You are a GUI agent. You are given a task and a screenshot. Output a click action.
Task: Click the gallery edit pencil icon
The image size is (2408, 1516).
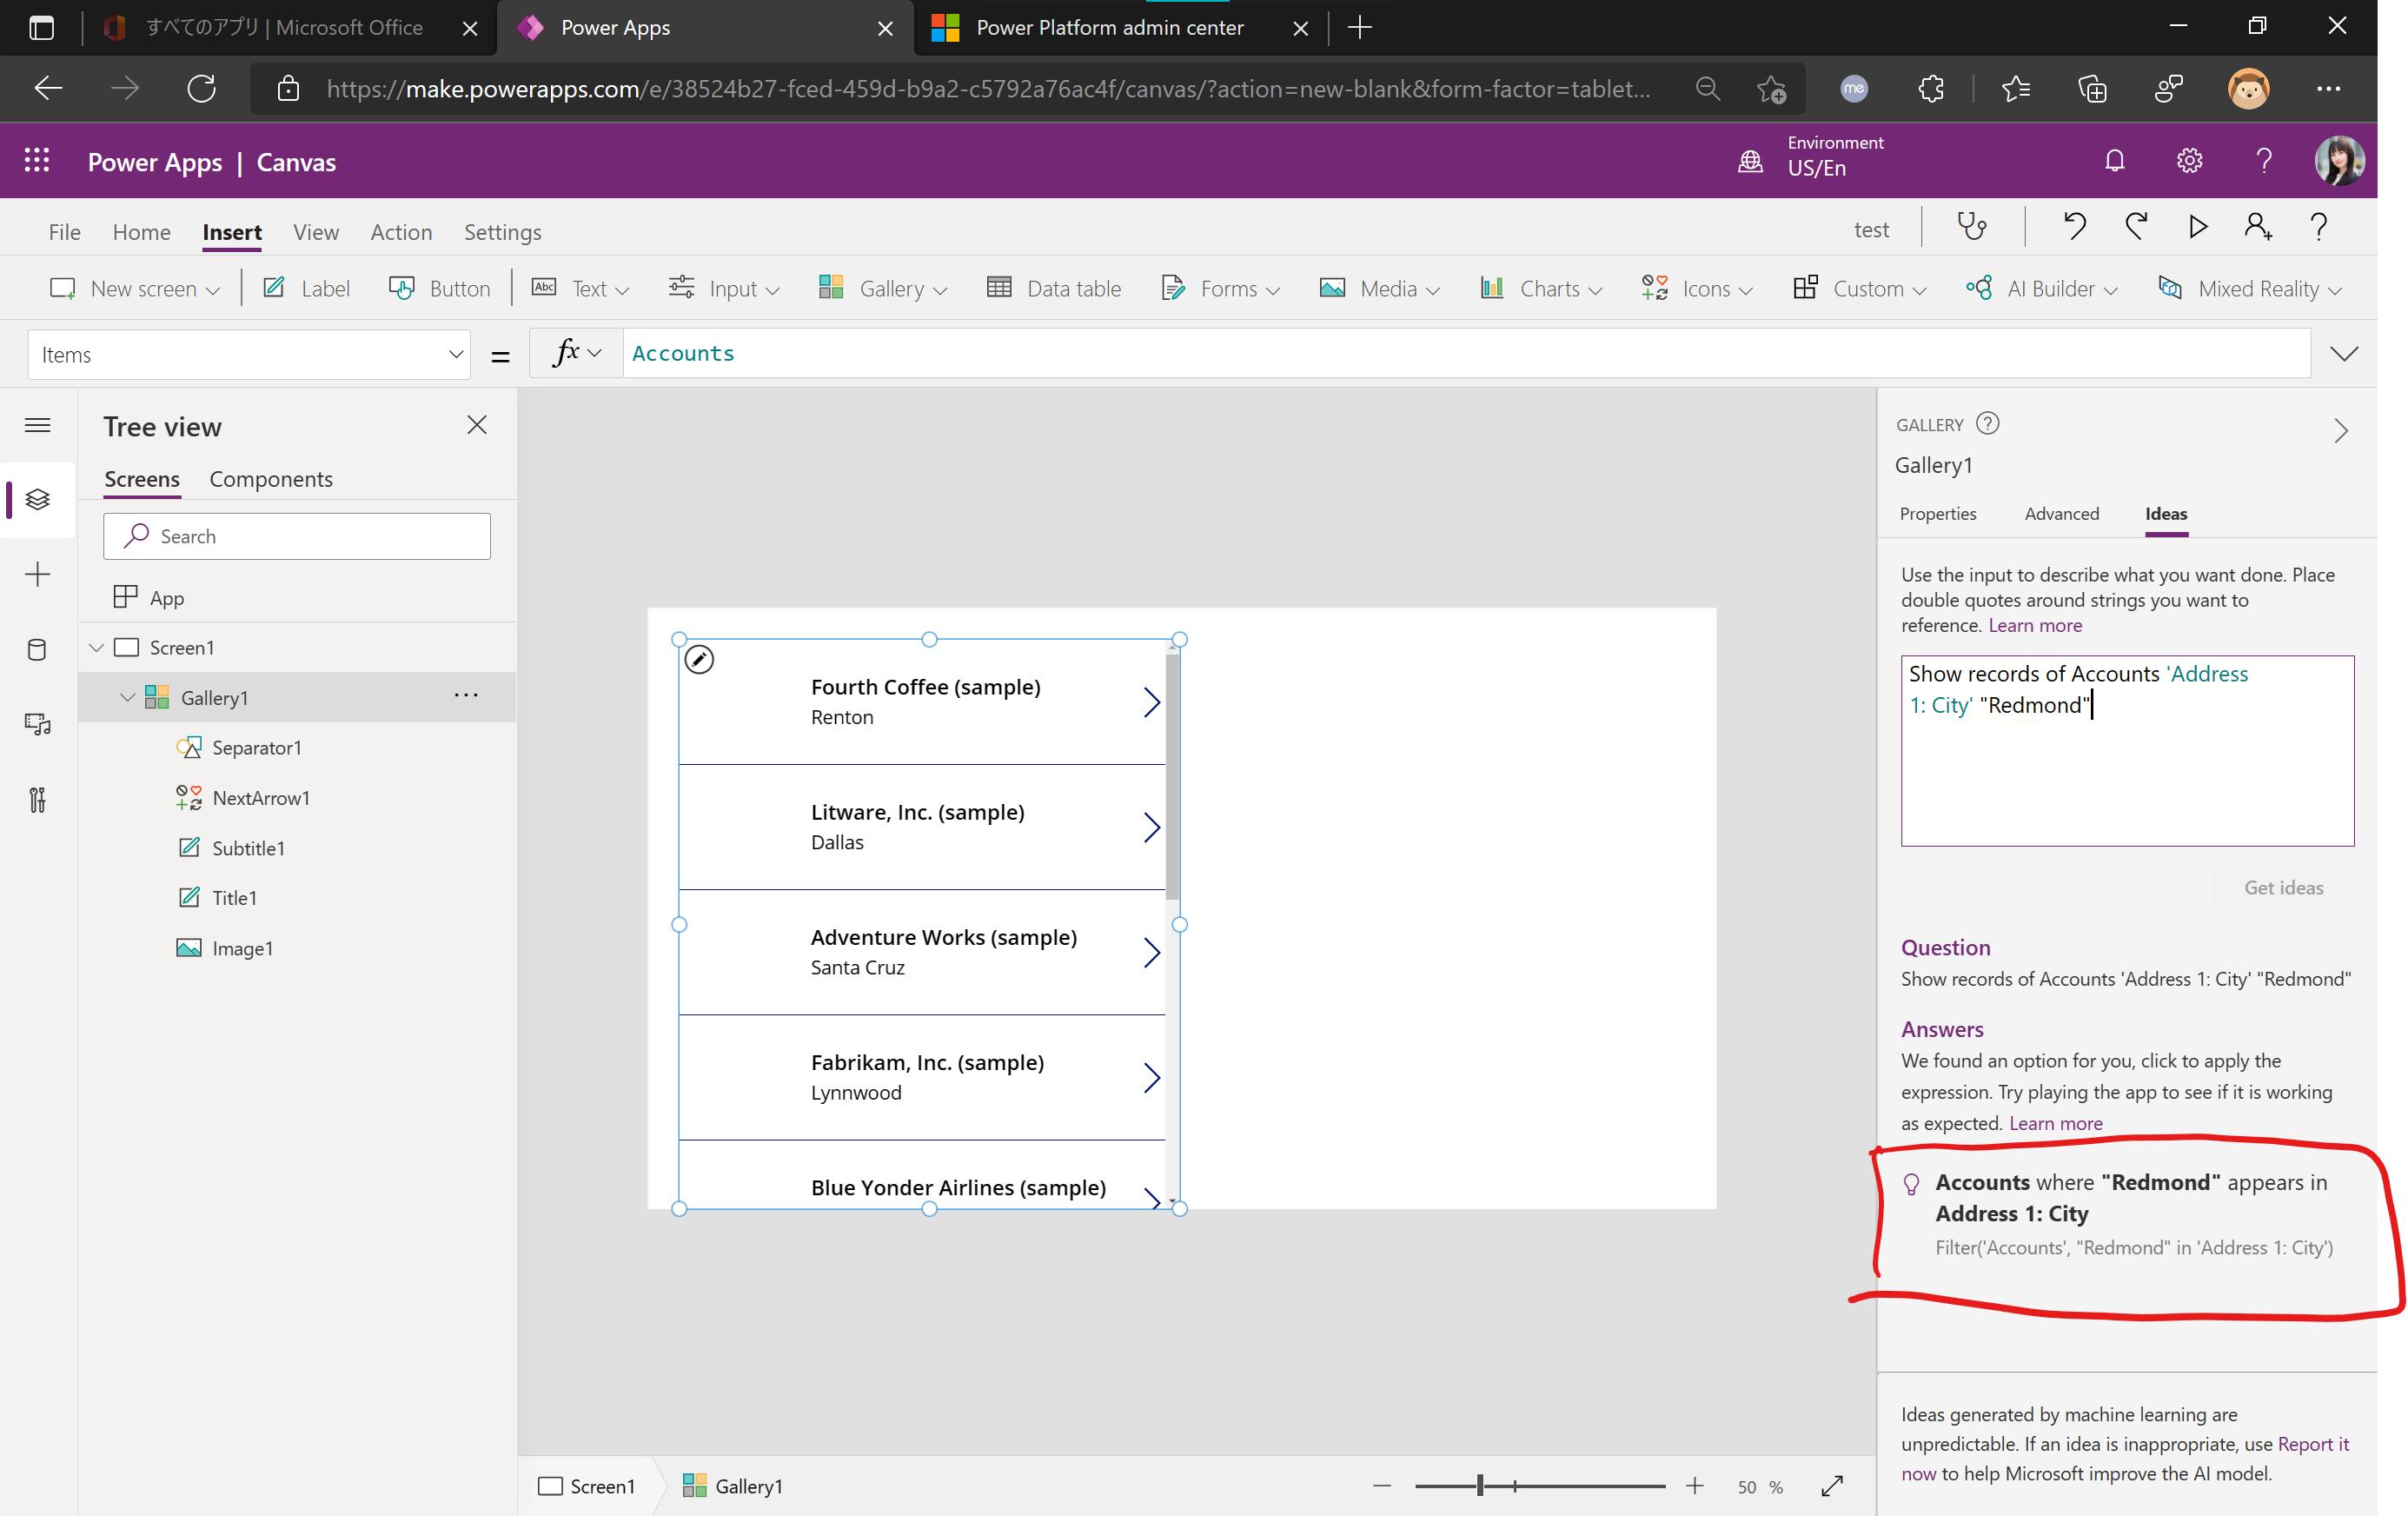(x=699, y=659)
